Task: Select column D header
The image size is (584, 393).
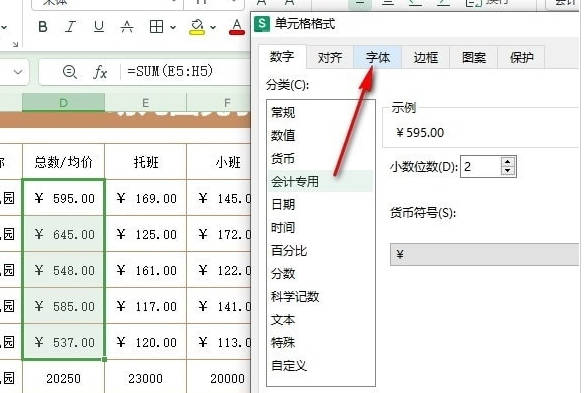Action: (x=63, y=102)
